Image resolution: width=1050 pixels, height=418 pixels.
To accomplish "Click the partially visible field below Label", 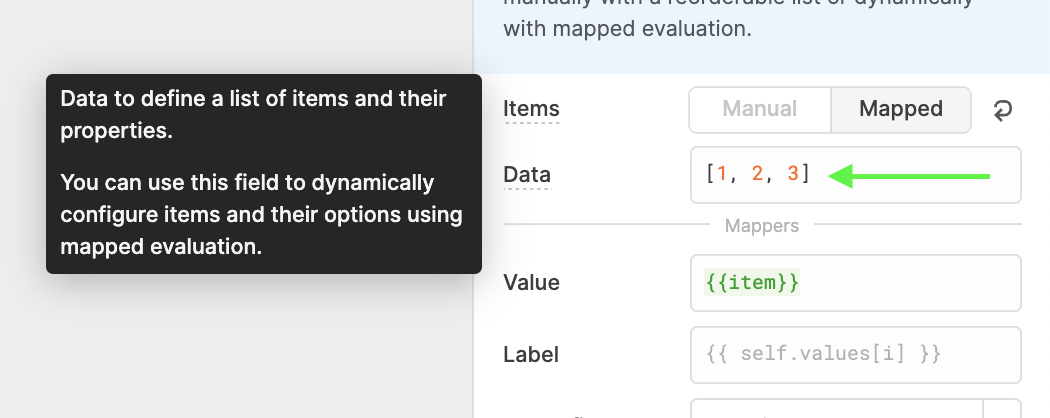I will click(836, 409).
